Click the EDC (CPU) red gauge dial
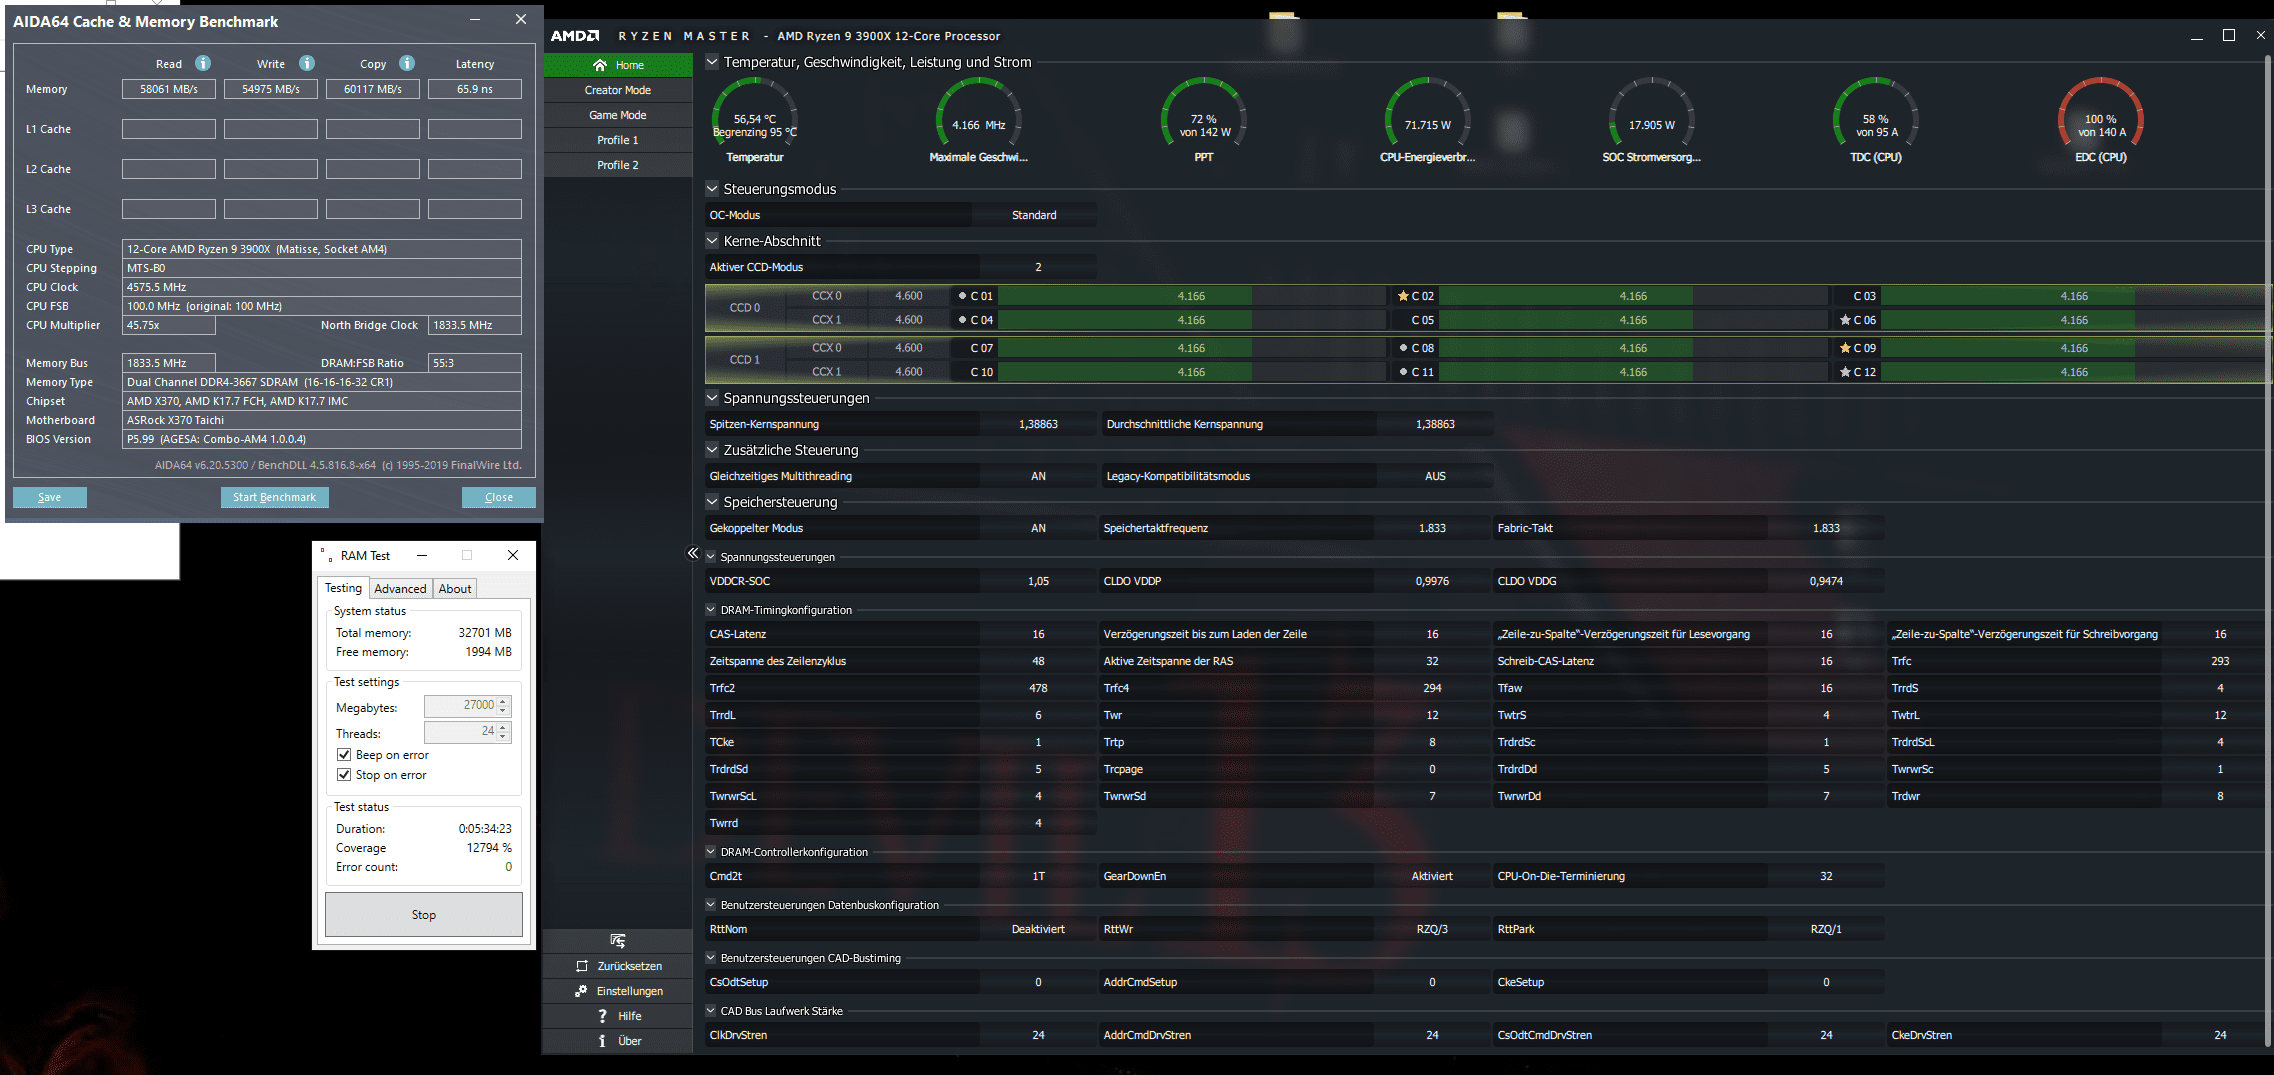Screen dimensions: 2274x1075 click(x=2101, y=115)
